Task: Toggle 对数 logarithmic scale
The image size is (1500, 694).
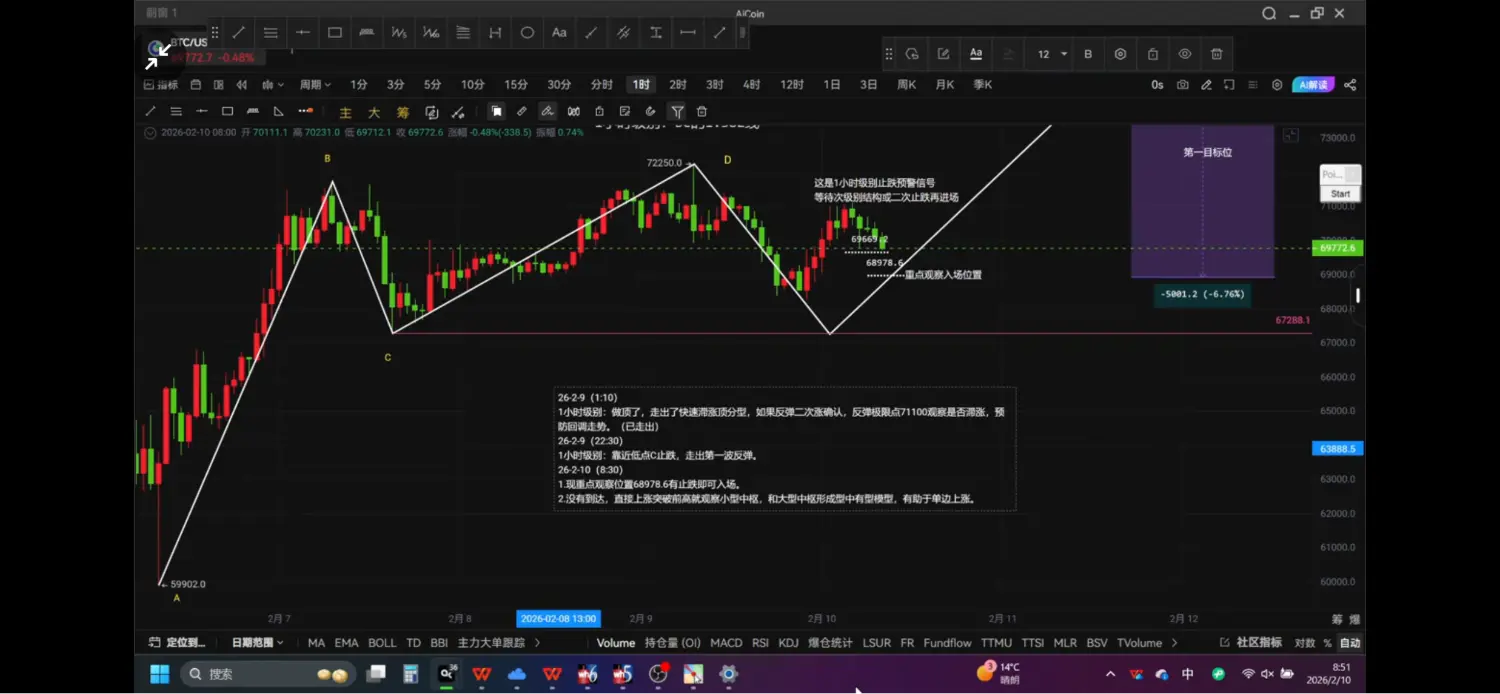Action: click(1305, 643)
